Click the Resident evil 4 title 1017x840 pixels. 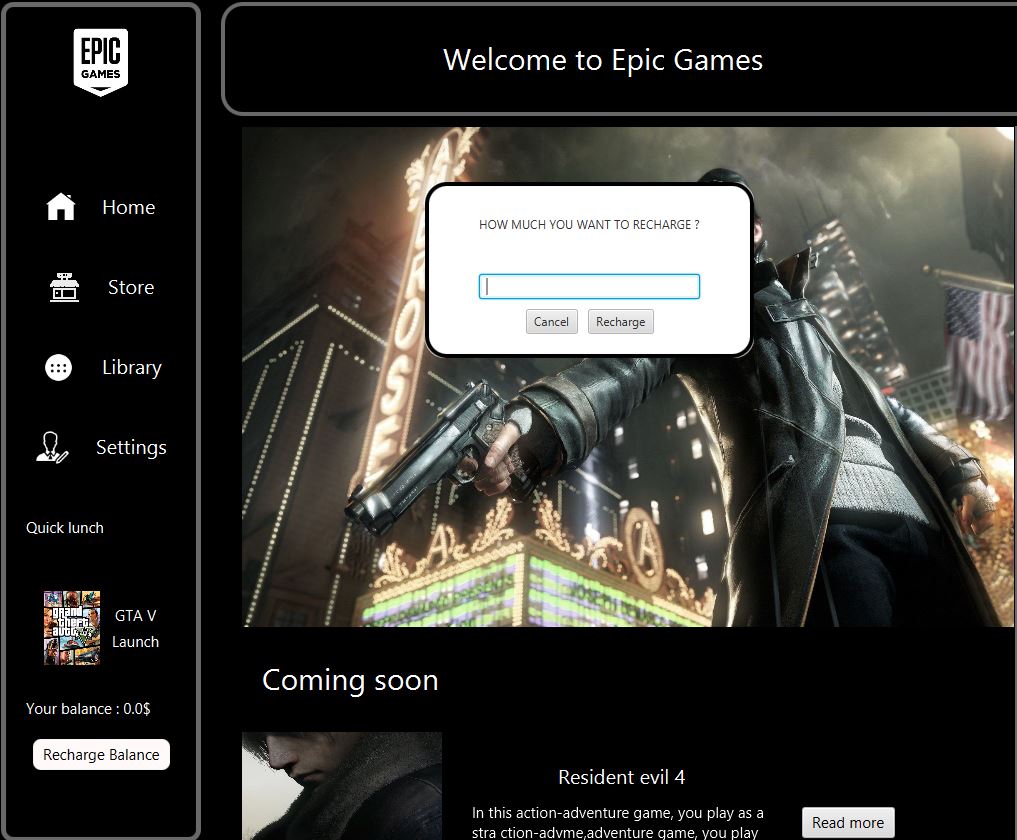point(621,777)
